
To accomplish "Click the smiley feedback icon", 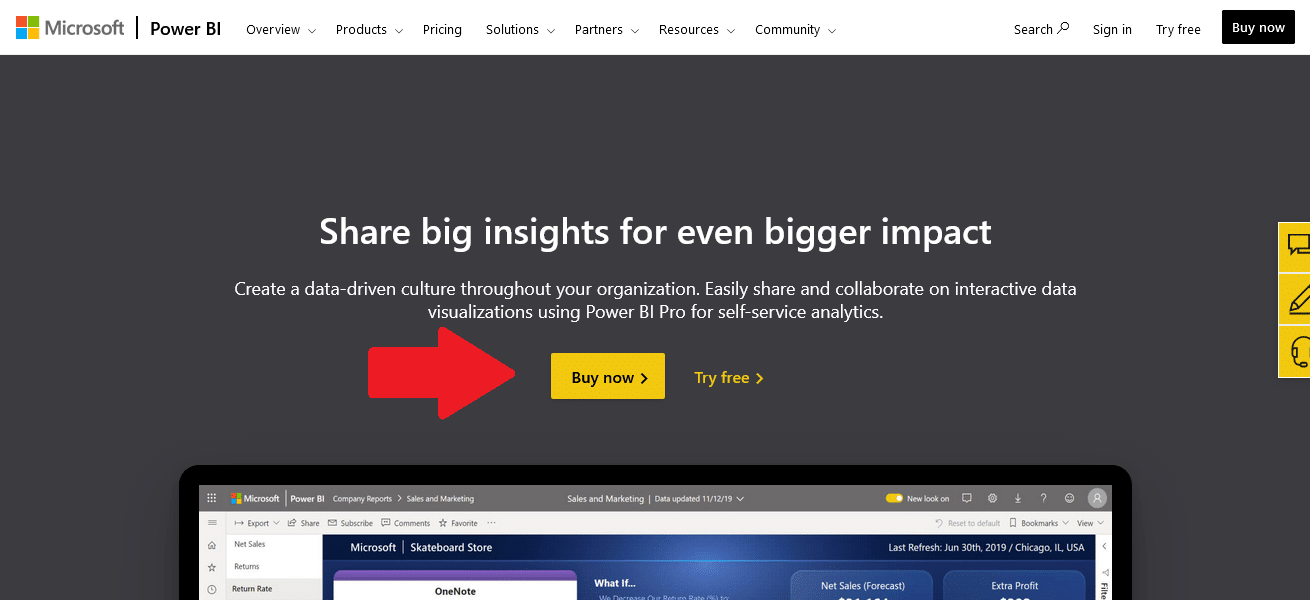I will pyautogui.click(x=1070, y=498).
